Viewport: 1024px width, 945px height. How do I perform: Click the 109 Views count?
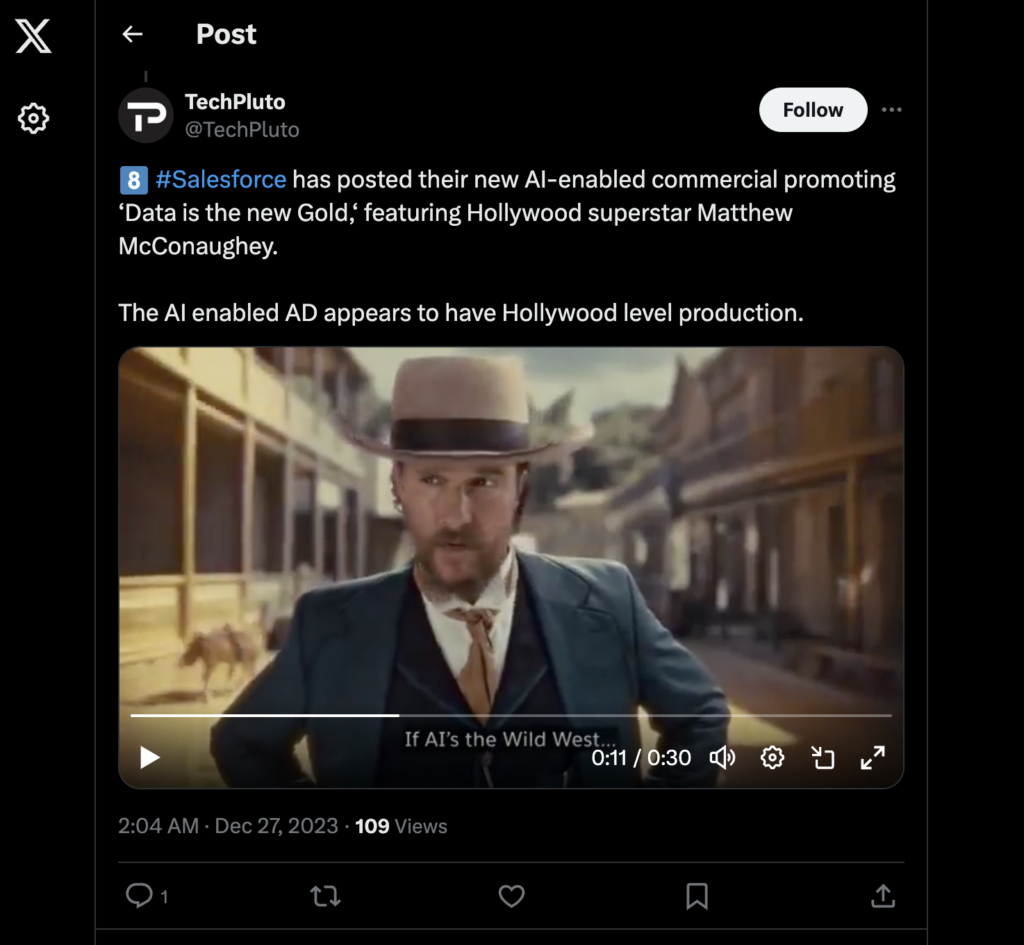pos(401,826)
